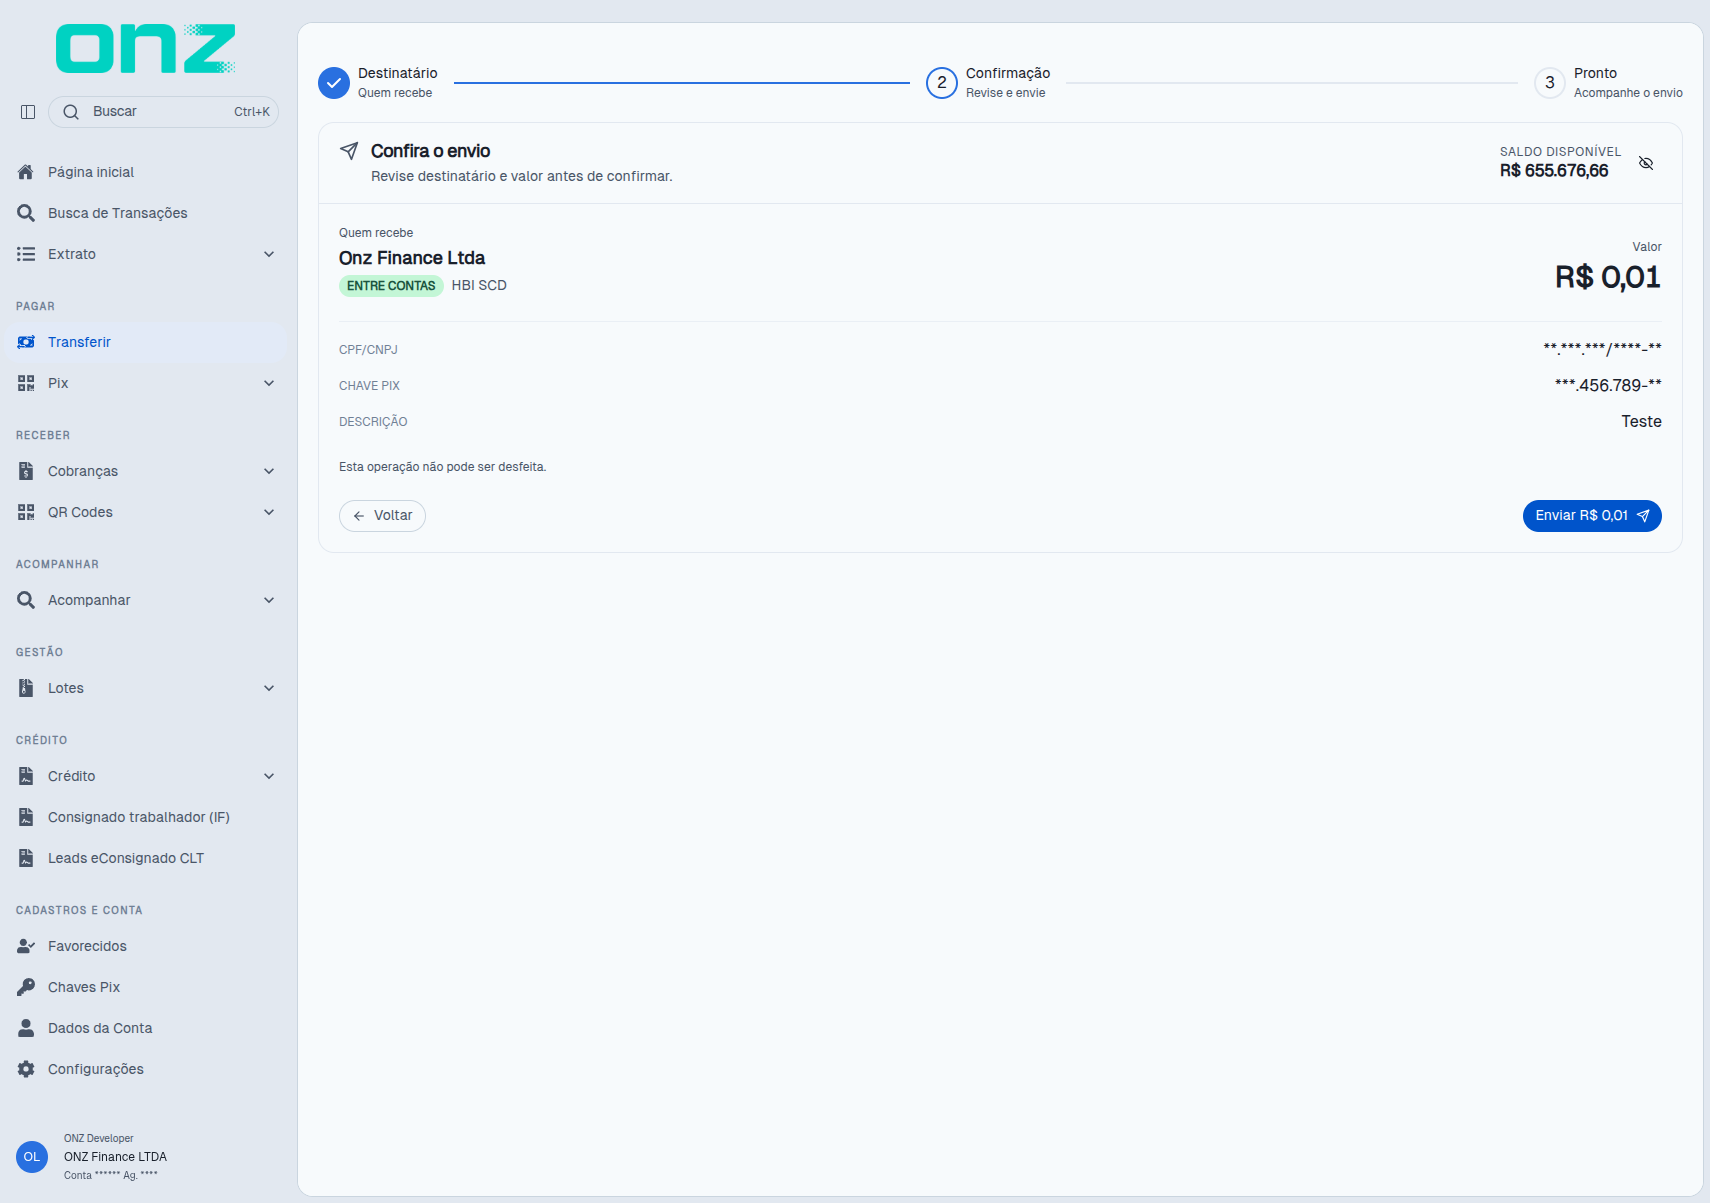Click the Lotes file icon
This screenshot has height=1203, width=1710.
click(26, 688)
